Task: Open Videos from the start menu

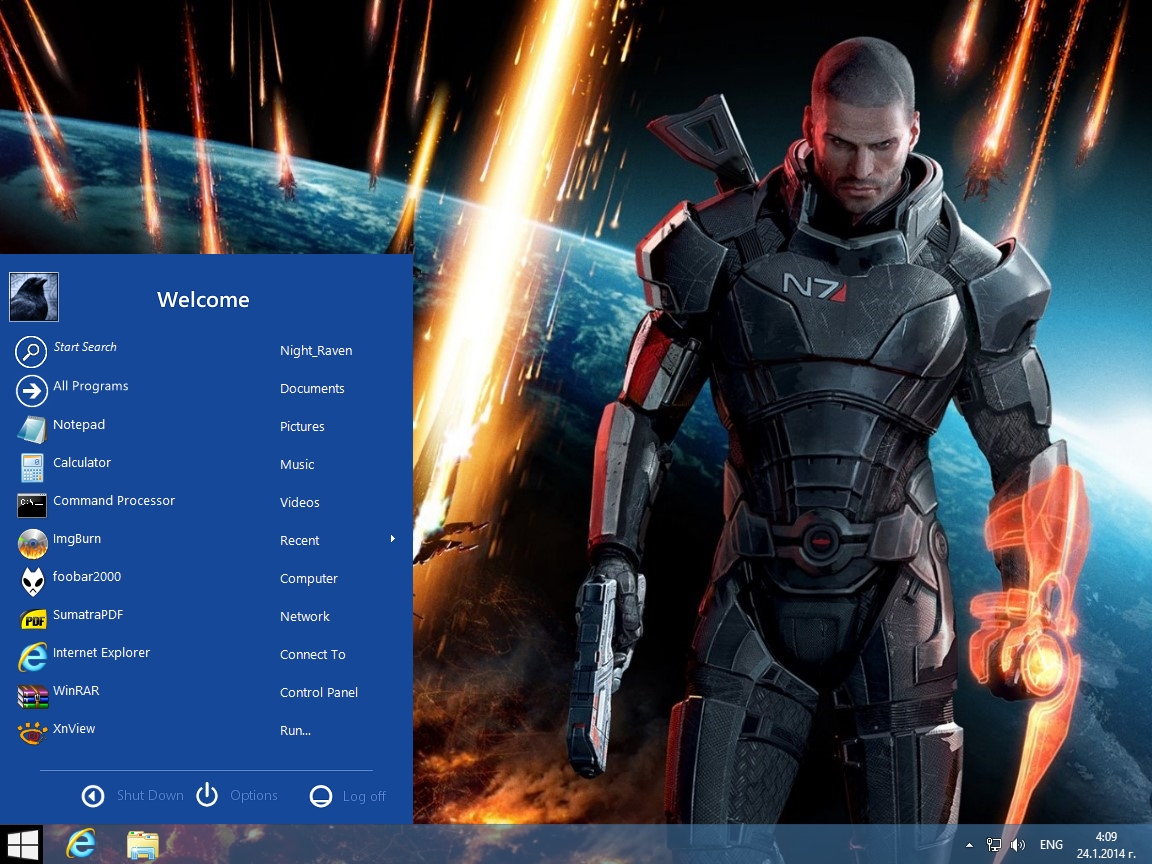Action: tap(300, 503)
